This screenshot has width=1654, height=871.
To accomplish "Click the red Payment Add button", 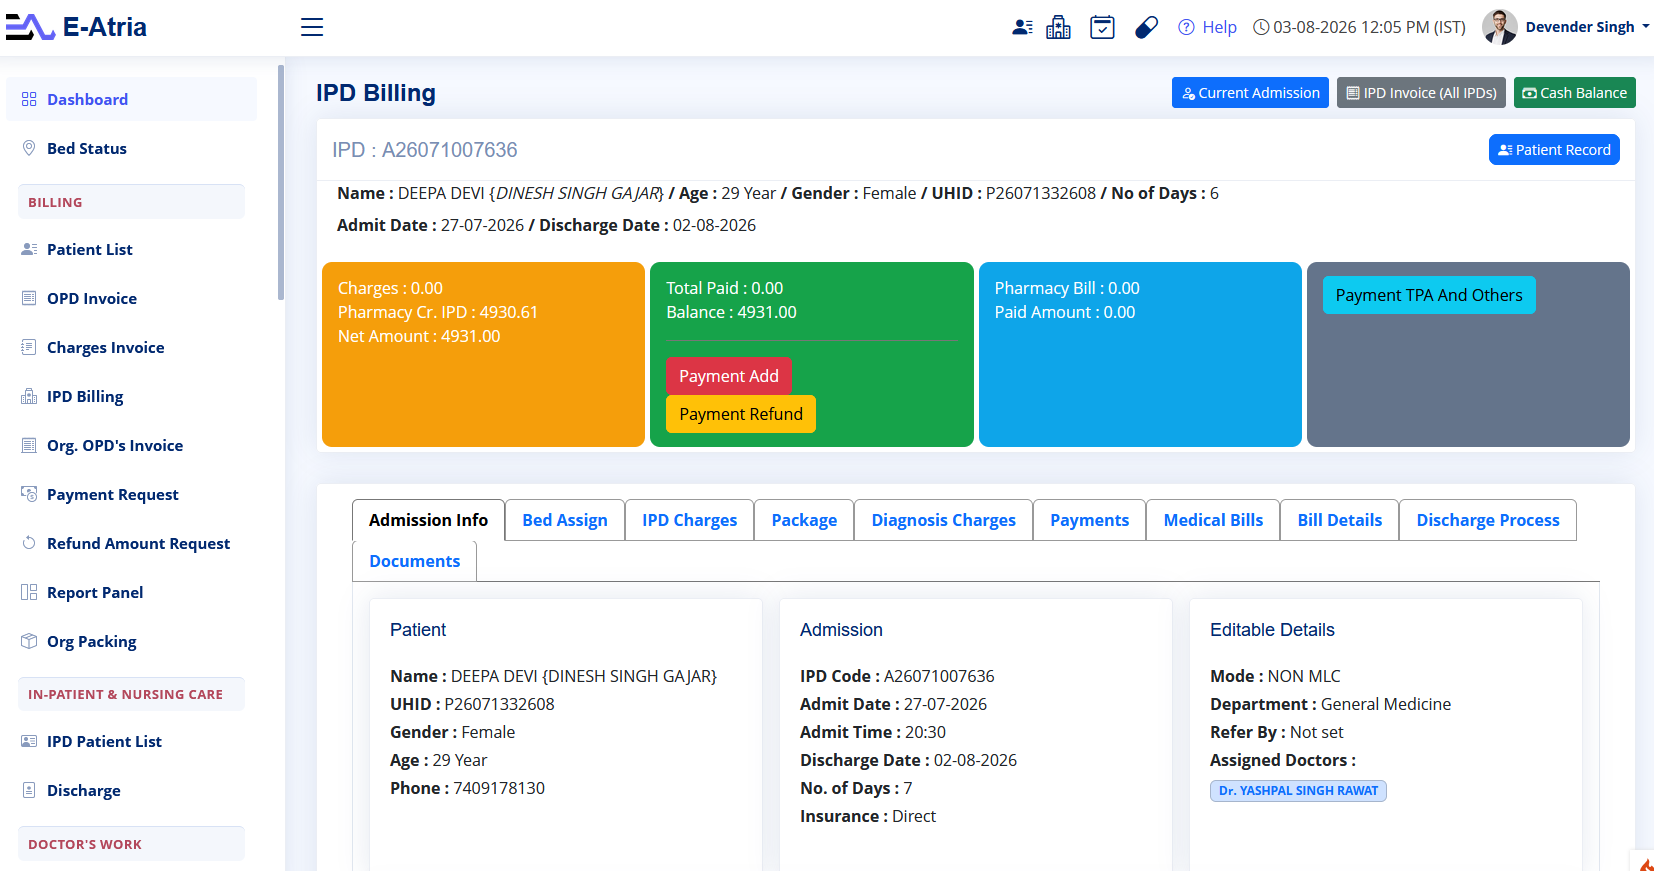I will pos(728,376).
